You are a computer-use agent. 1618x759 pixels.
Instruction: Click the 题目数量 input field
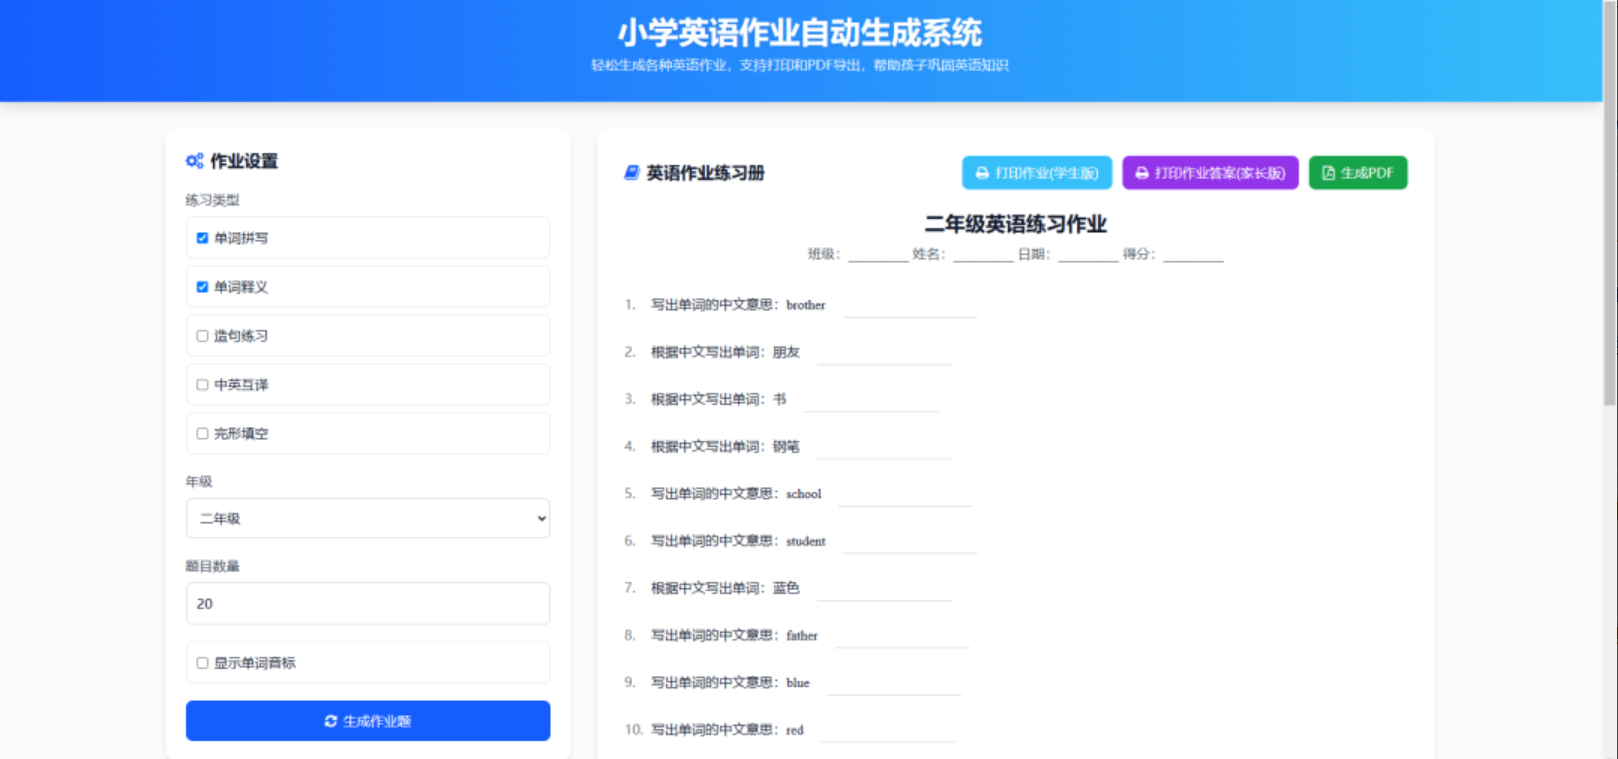368,604
